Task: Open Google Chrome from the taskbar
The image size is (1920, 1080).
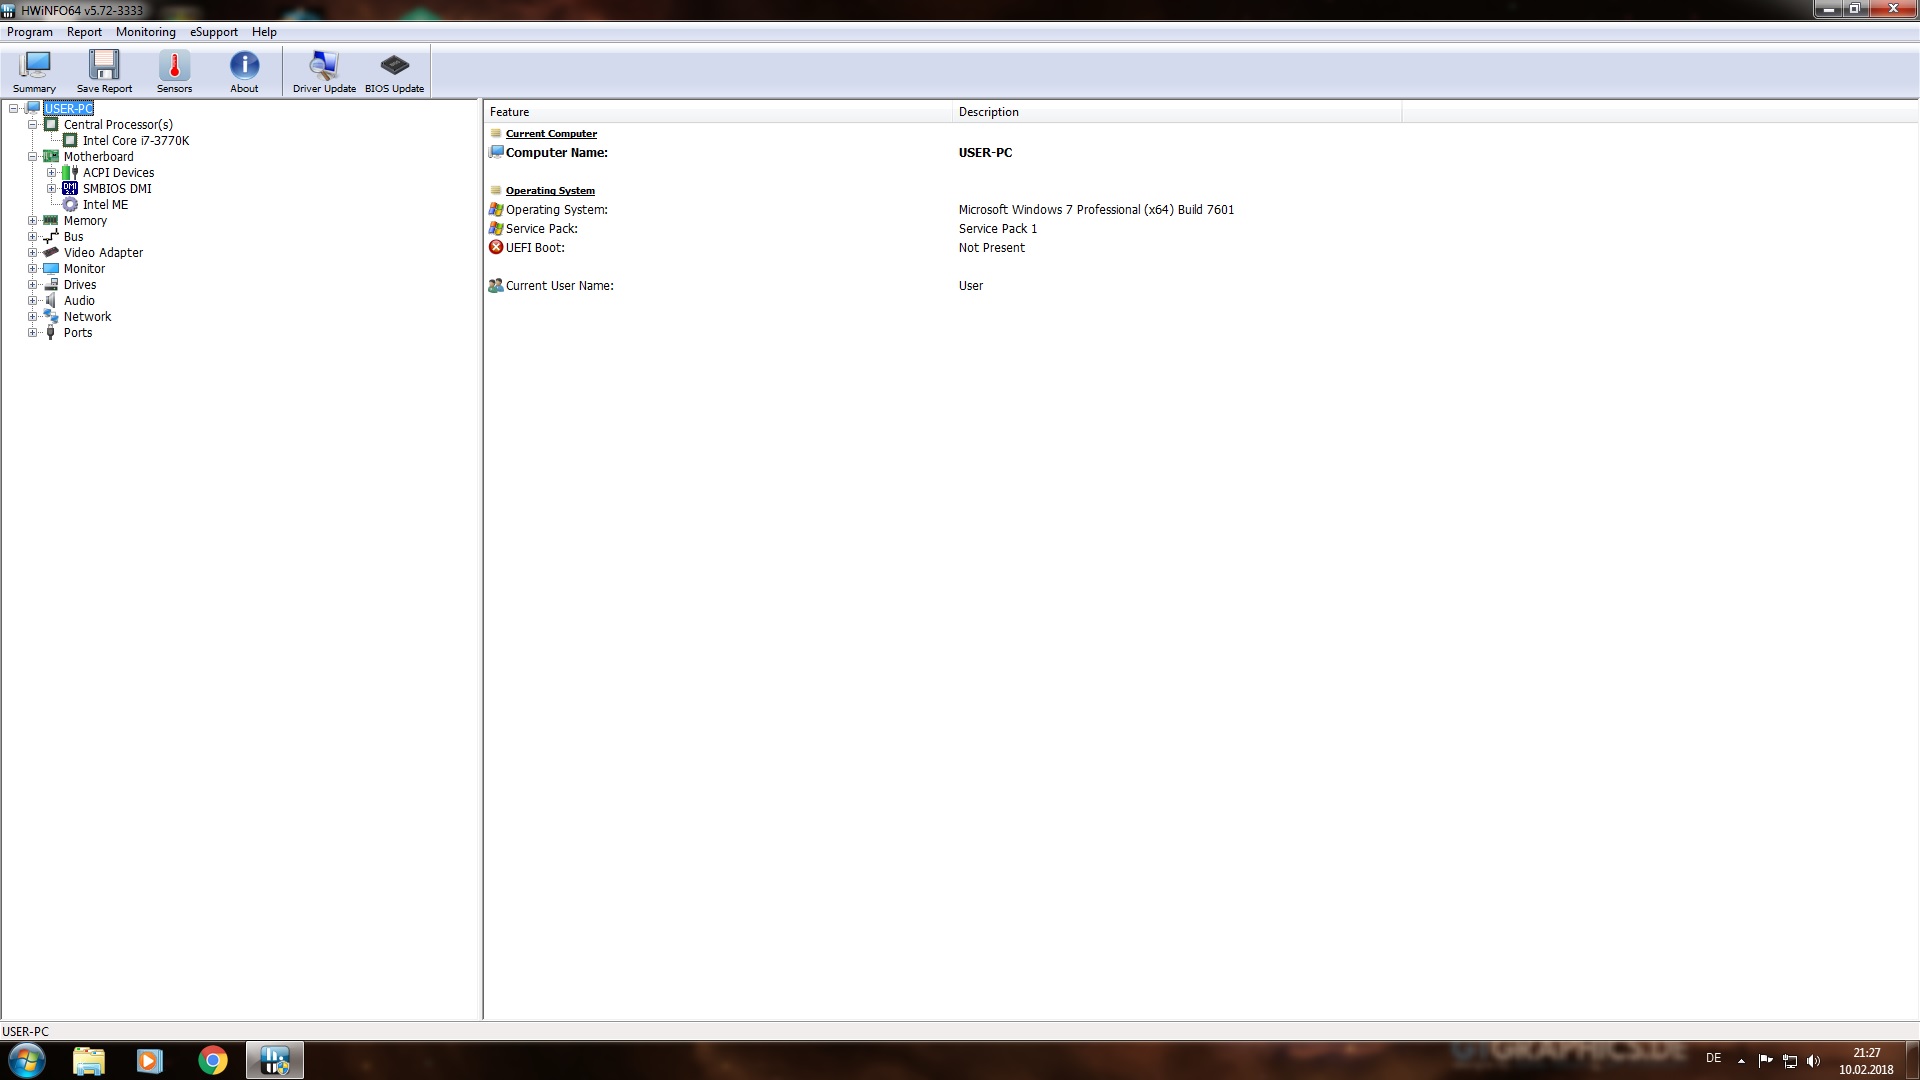Action: point(212,1060)
